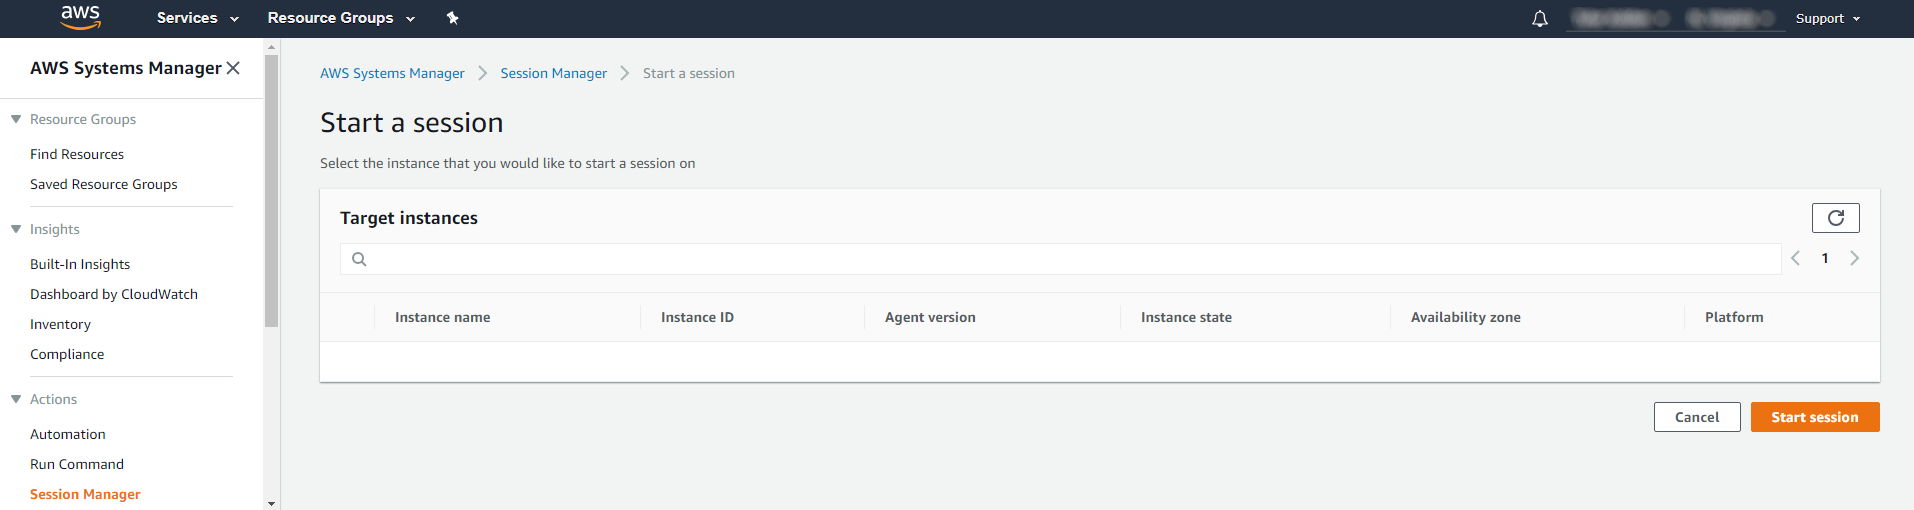The height and width of the screenshot is (510, 1914).
Task: Select page number 1
Action: tap(1825, 258)
